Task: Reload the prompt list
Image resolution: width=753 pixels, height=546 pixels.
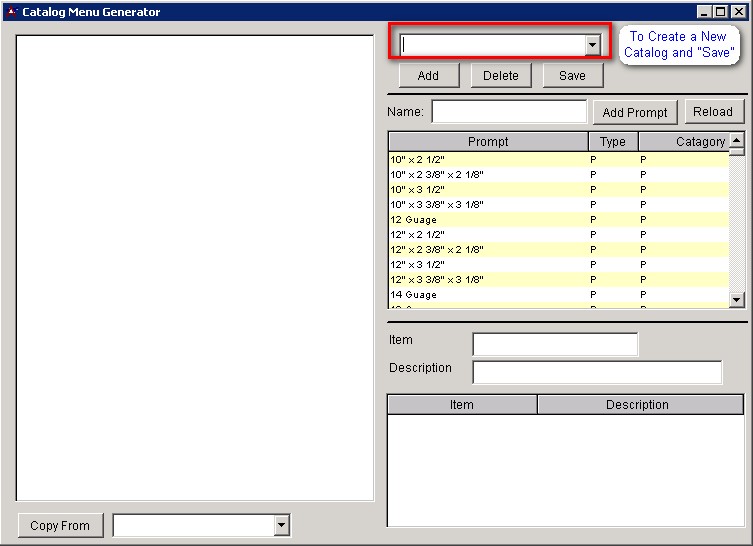Action: tap(713, 112)
